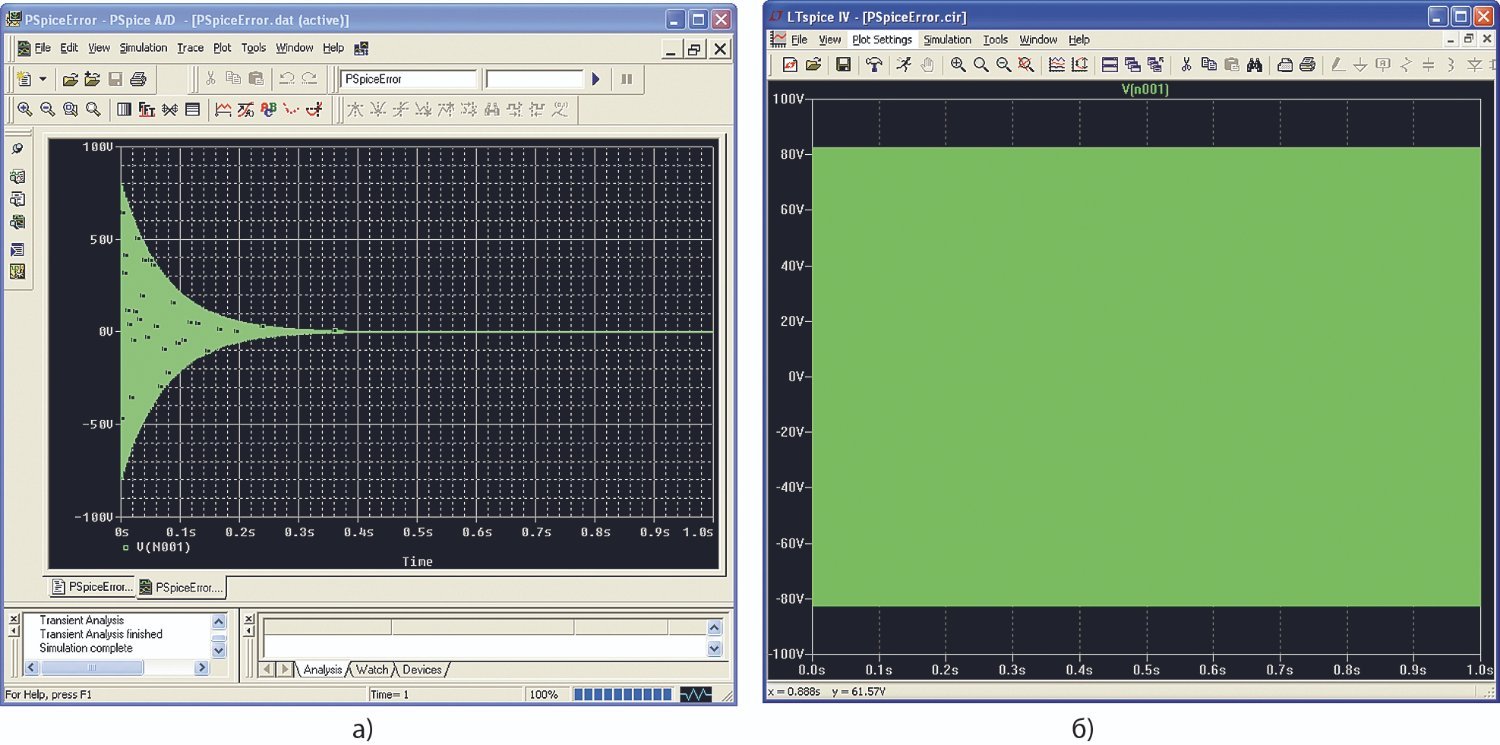Open the PSpiceError profile combo box

(x=408, y=79)
